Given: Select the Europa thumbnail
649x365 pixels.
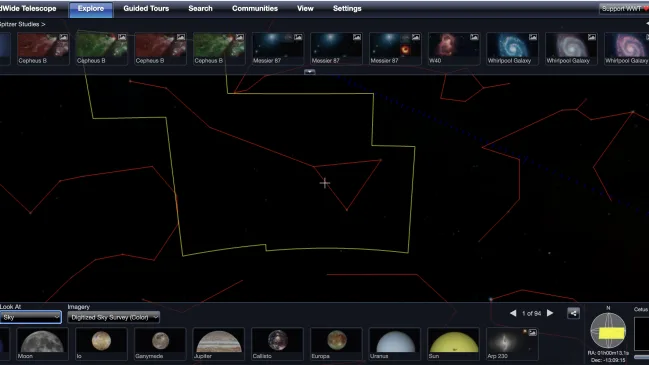Looking at the screenshot, I should coord(336,343).
